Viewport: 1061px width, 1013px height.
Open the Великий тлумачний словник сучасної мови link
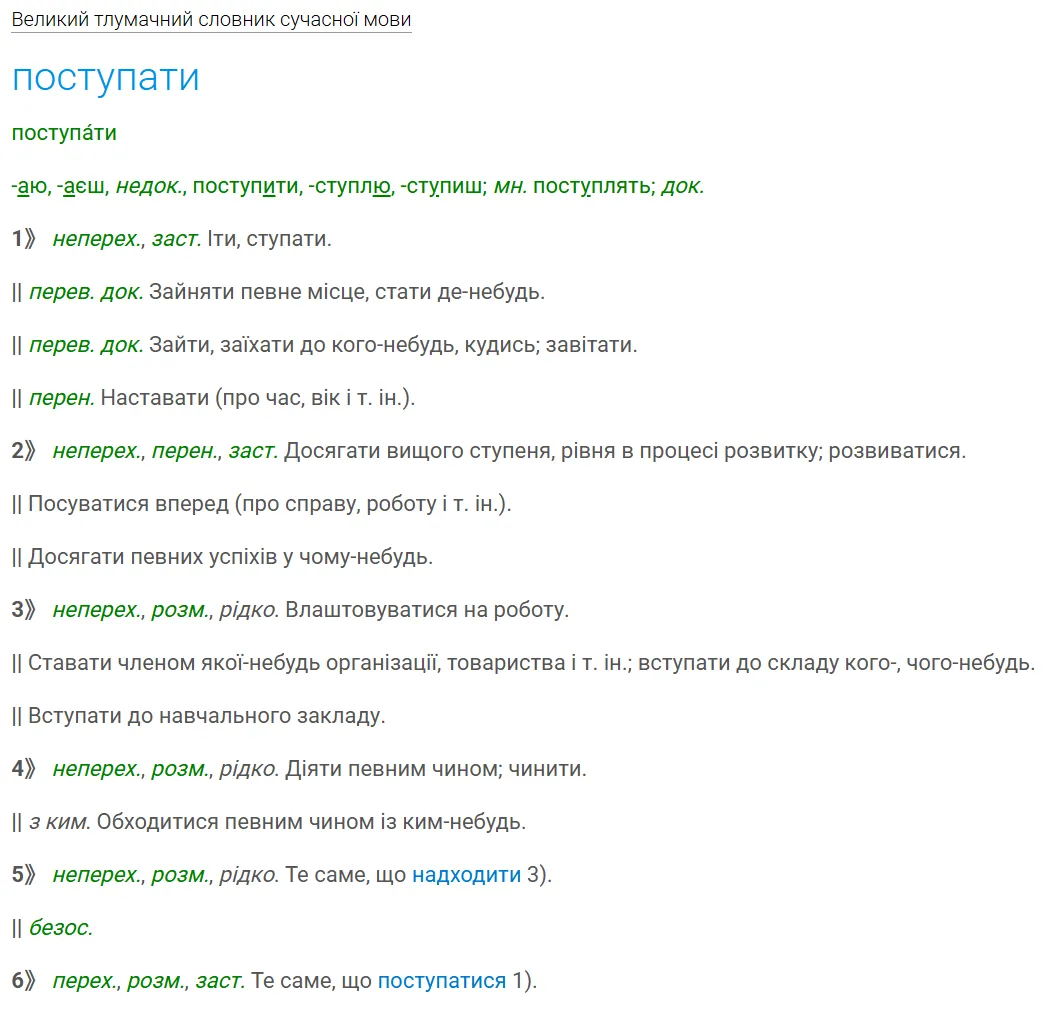(x=211, y=20)
